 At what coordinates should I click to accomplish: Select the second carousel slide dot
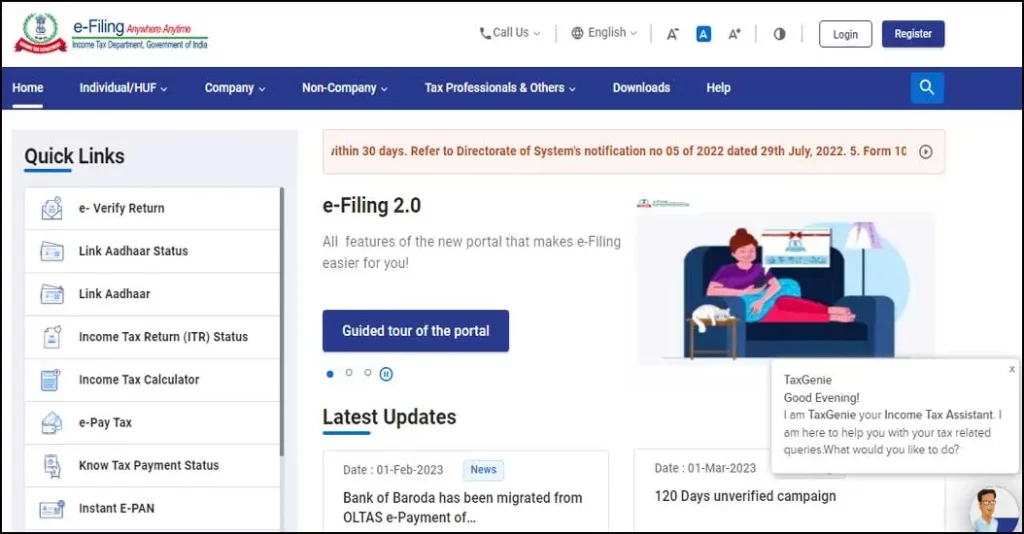click(349, 373)
